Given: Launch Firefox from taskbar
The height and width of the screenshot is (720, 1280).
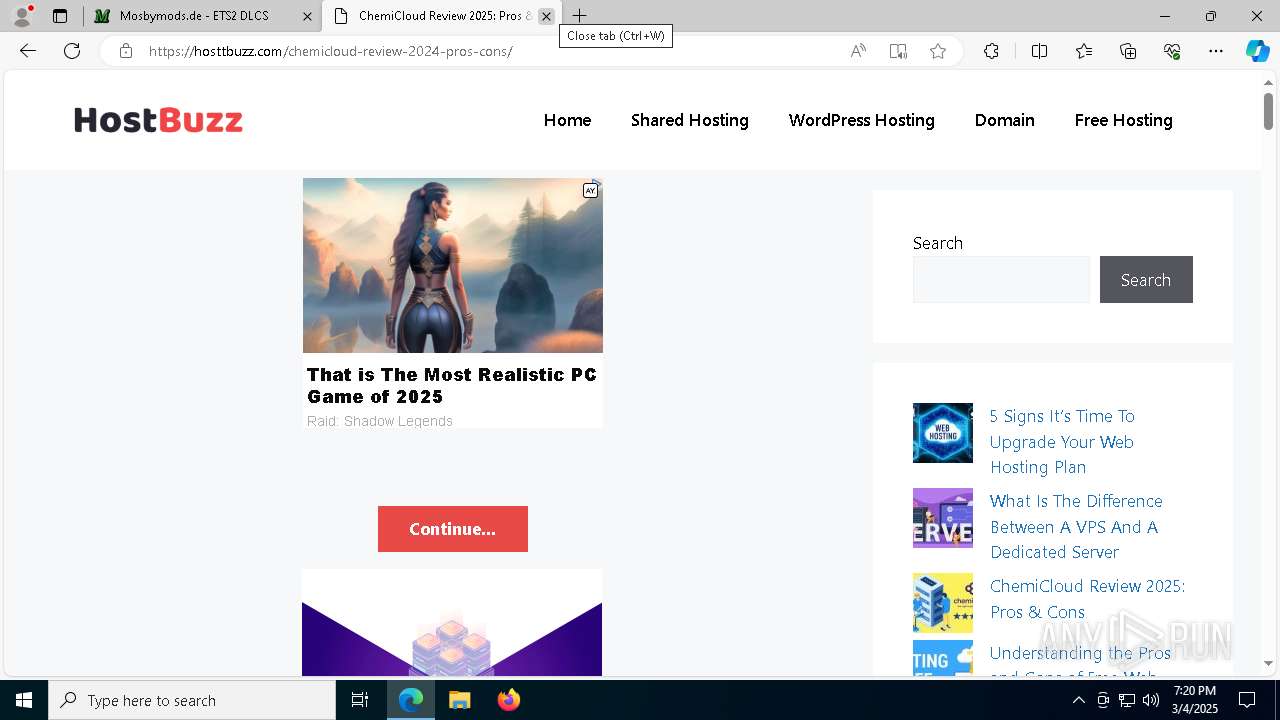Looking at the screenshot, I should [x=509, y=700].
